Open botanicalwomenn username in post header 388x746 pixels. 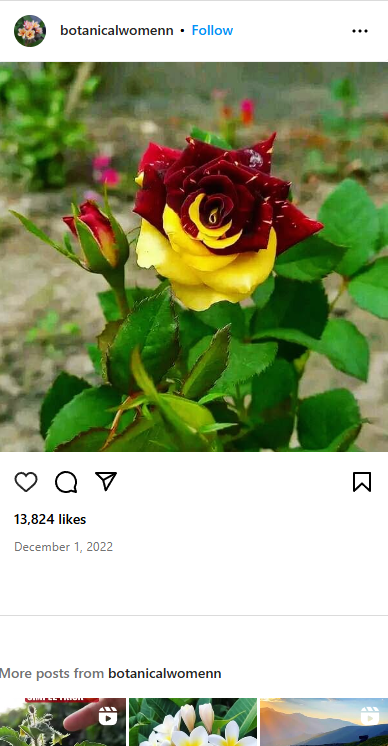click(116, 30)
